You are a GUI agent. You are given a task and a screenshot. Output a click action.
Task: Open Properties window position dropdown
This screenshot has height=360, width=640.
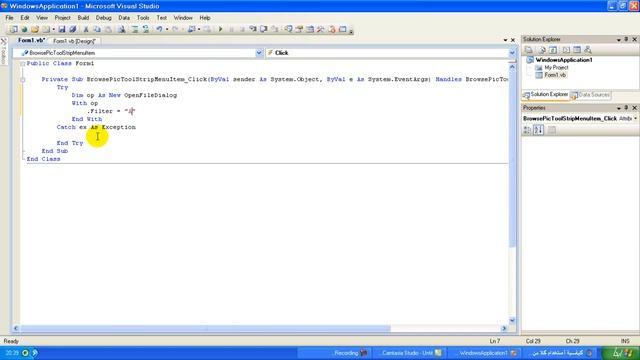point(619,108)
